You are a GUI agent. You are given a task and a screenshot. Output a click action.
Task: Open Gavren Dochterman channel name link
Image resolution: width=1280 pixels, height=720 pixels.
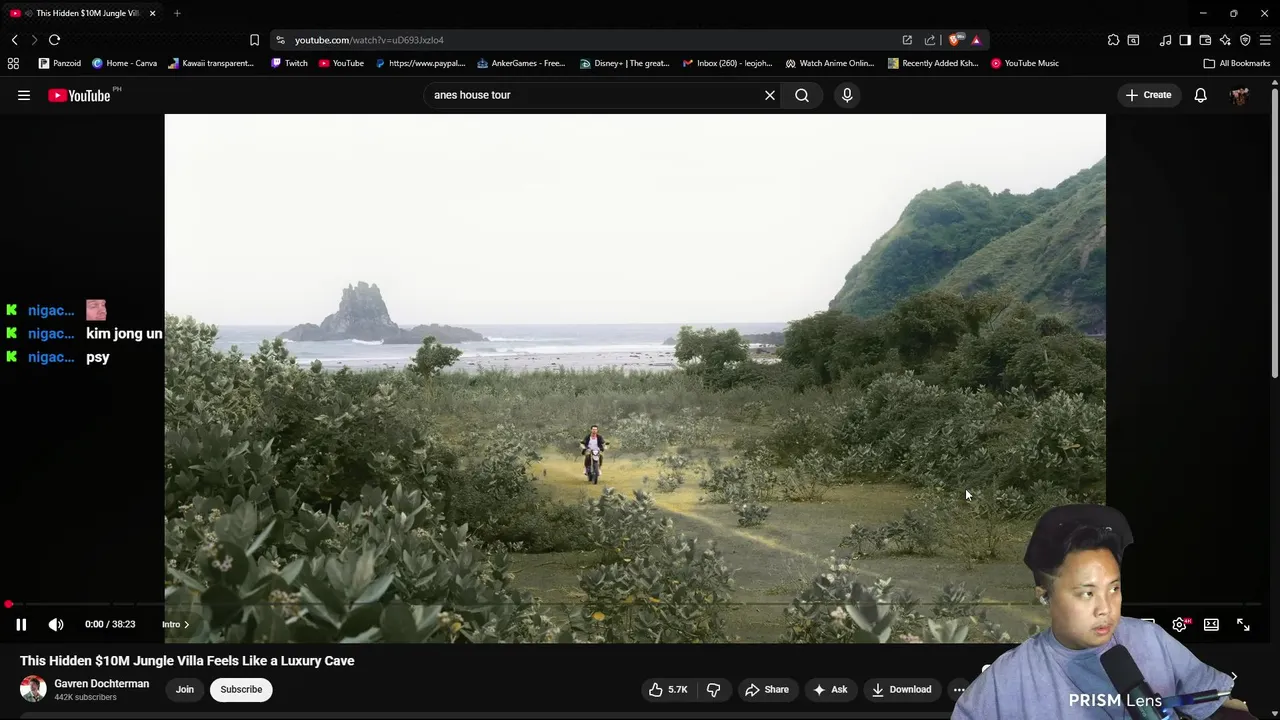tap(101, 684)
